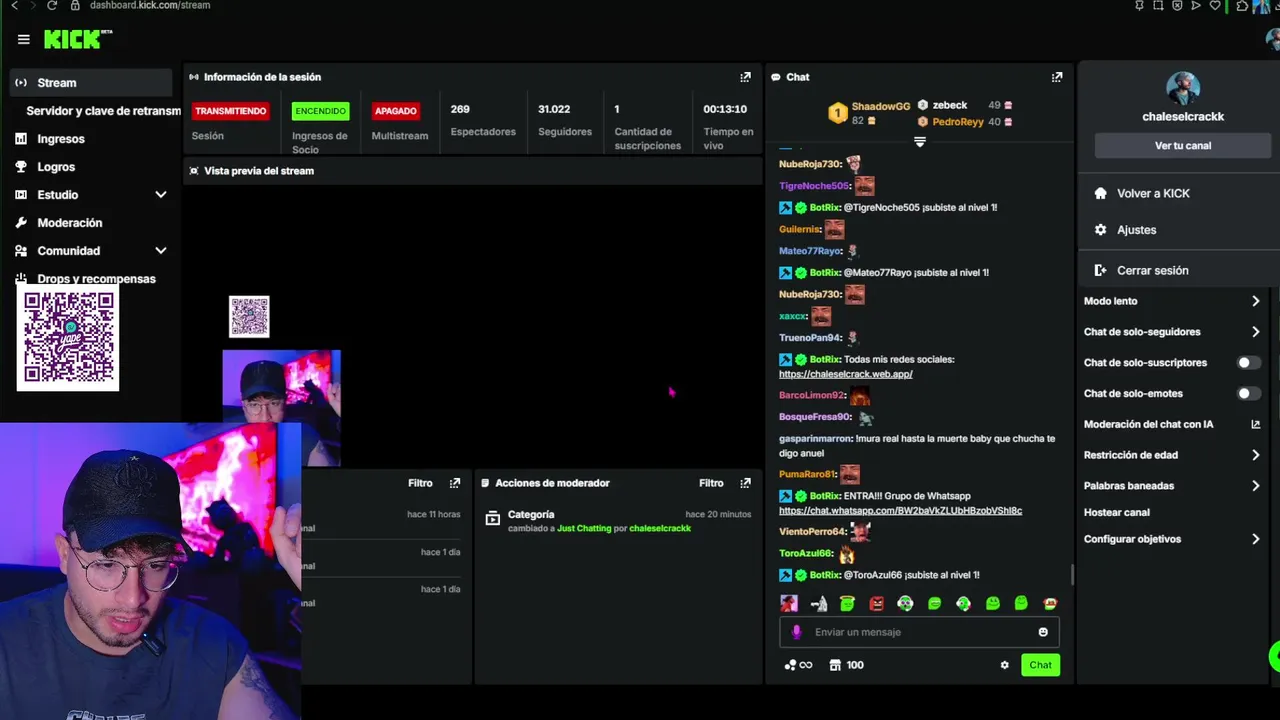The image size is (1280, 720).
Task: Click Volver a KICK
Action: tap(1153, 194)
